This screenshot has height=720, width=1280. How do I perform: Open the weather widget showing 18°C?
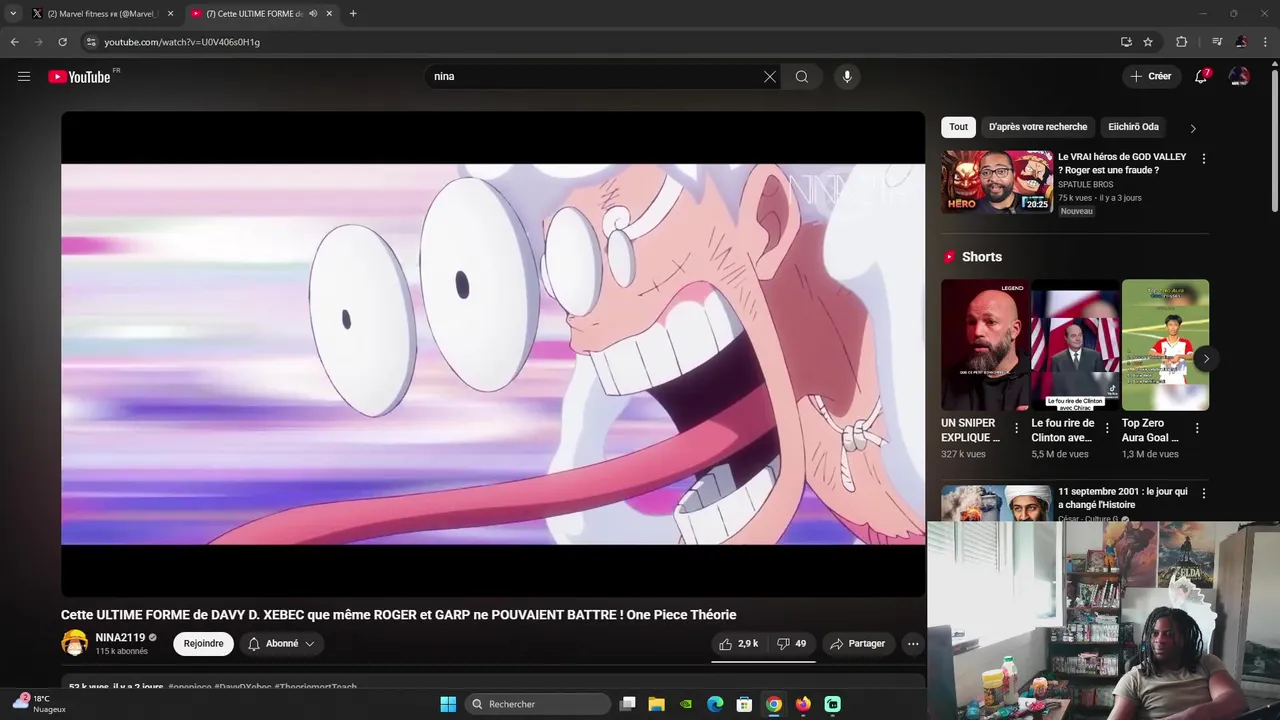[40, 703]
